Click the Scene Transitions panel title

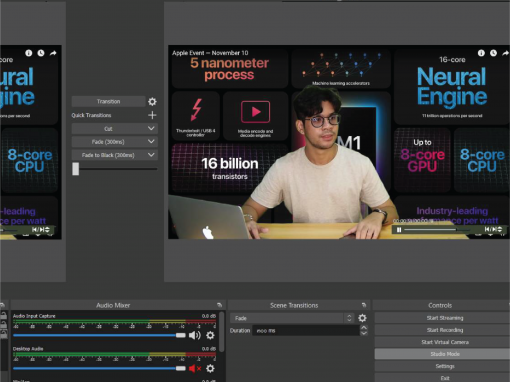(x=294, y=305)
